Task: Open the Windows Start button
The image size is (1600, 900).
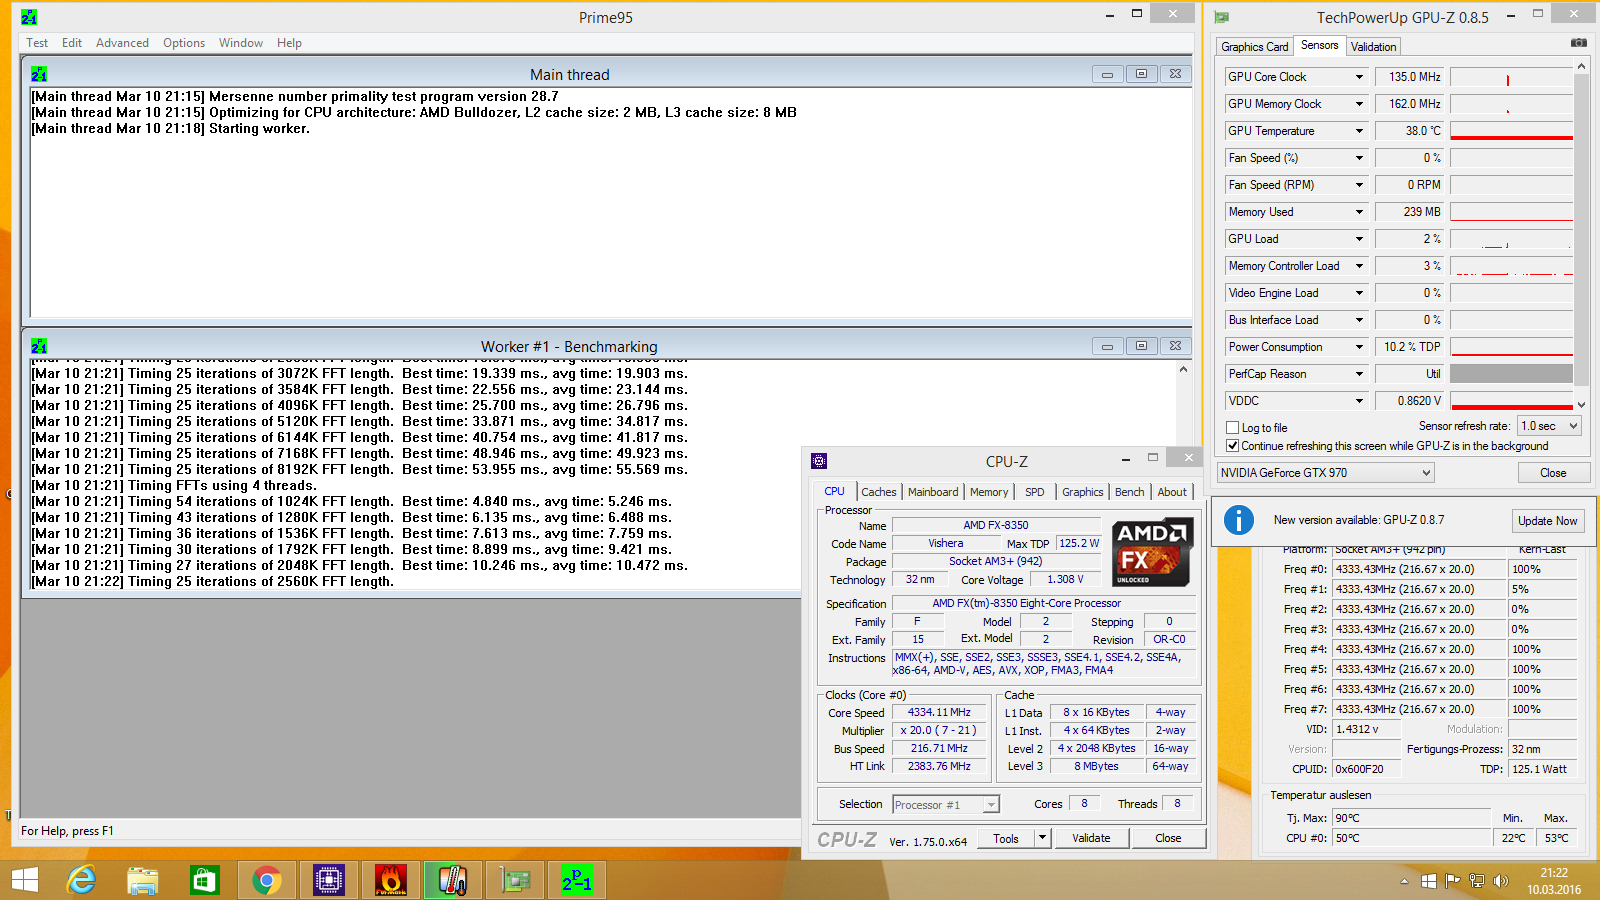Action: [24, 880]
